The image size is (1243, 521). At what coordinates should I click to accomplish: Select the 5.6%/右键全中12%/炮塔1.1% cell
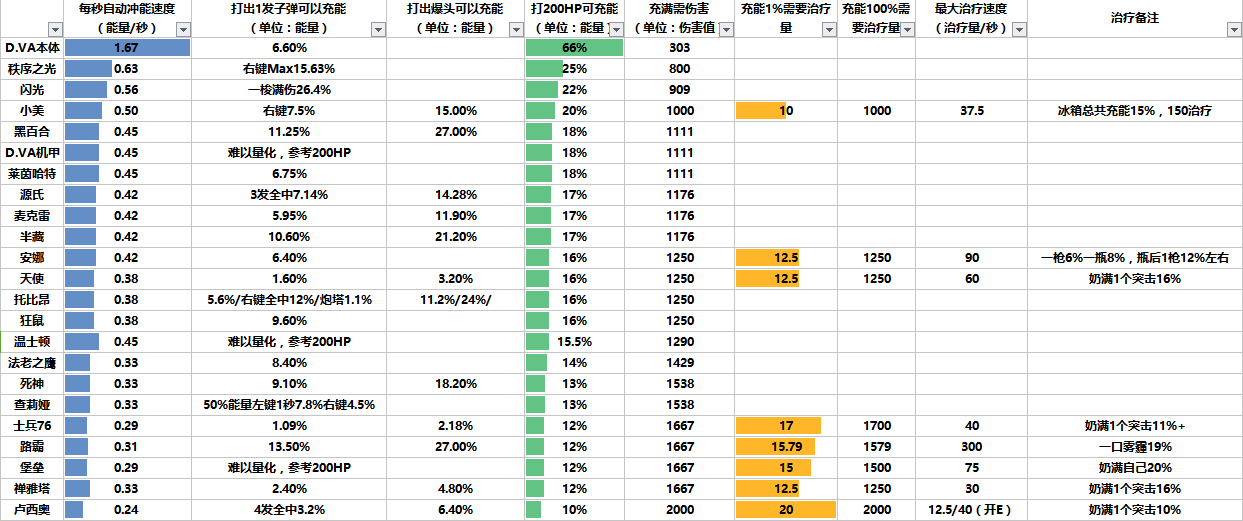289,300
